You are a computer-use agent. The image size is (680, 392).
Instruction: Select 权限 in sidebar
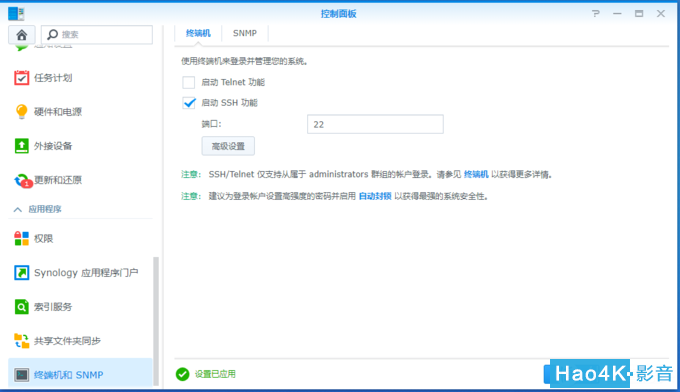pyautogui.click(x=43, y=238)
